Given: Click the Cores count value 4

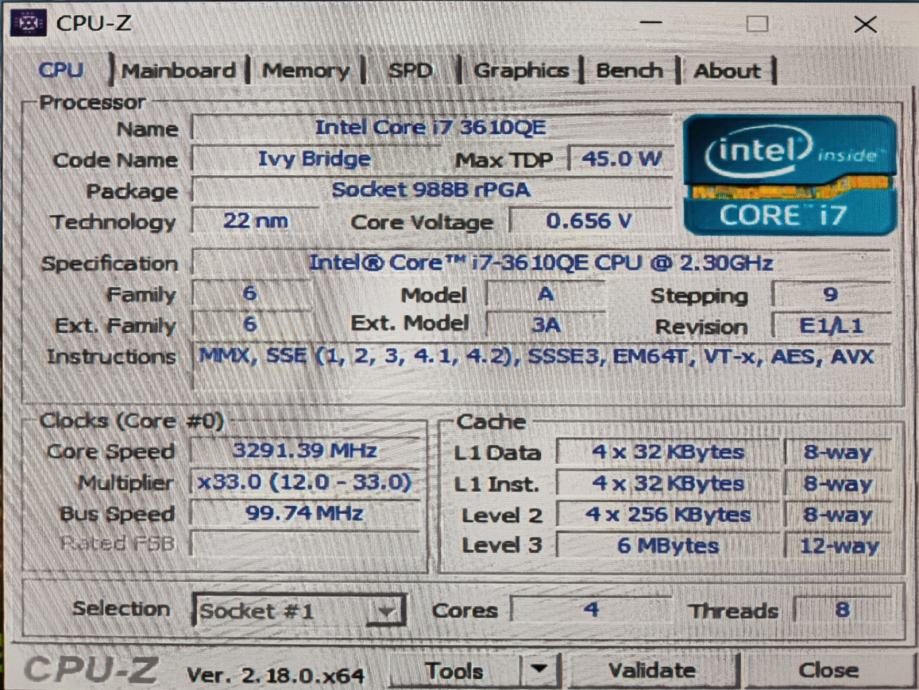Looking at the screenshot, I should [x=591, y=610].
